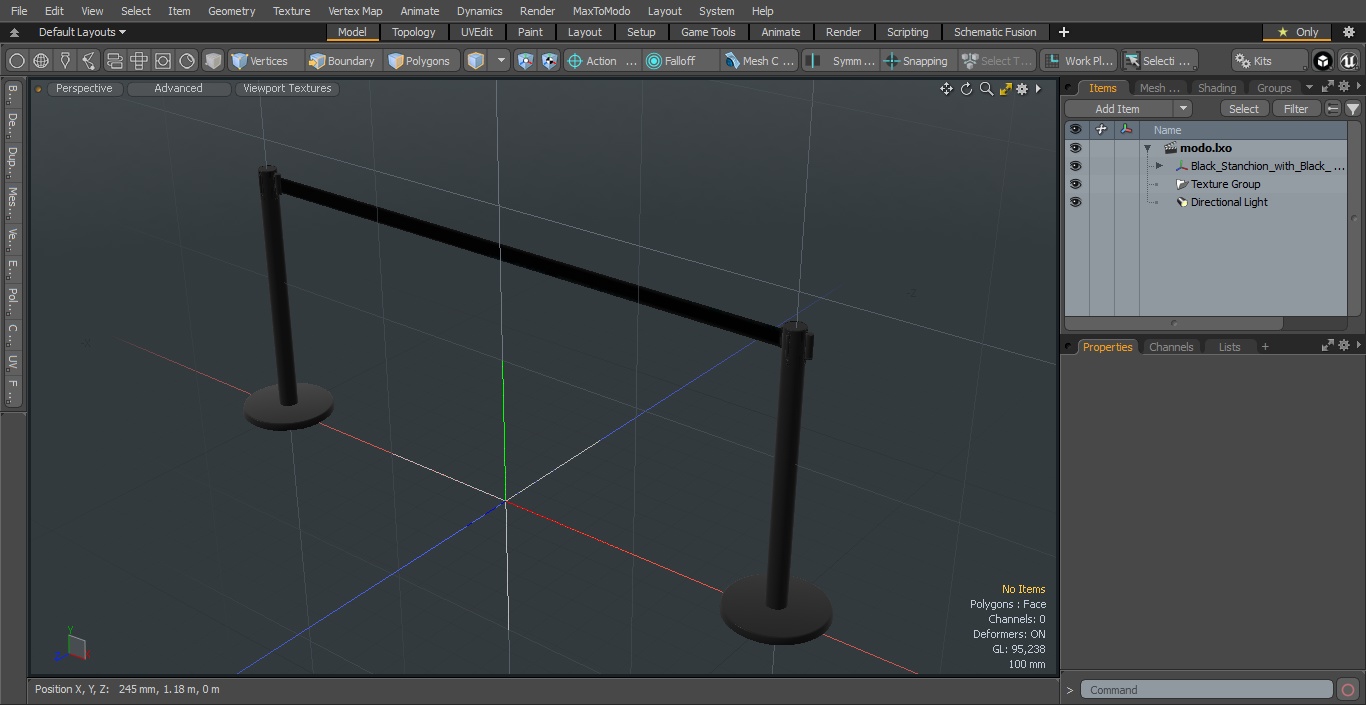Open Add Item dropdown arrow

[x=1183, y=109]
